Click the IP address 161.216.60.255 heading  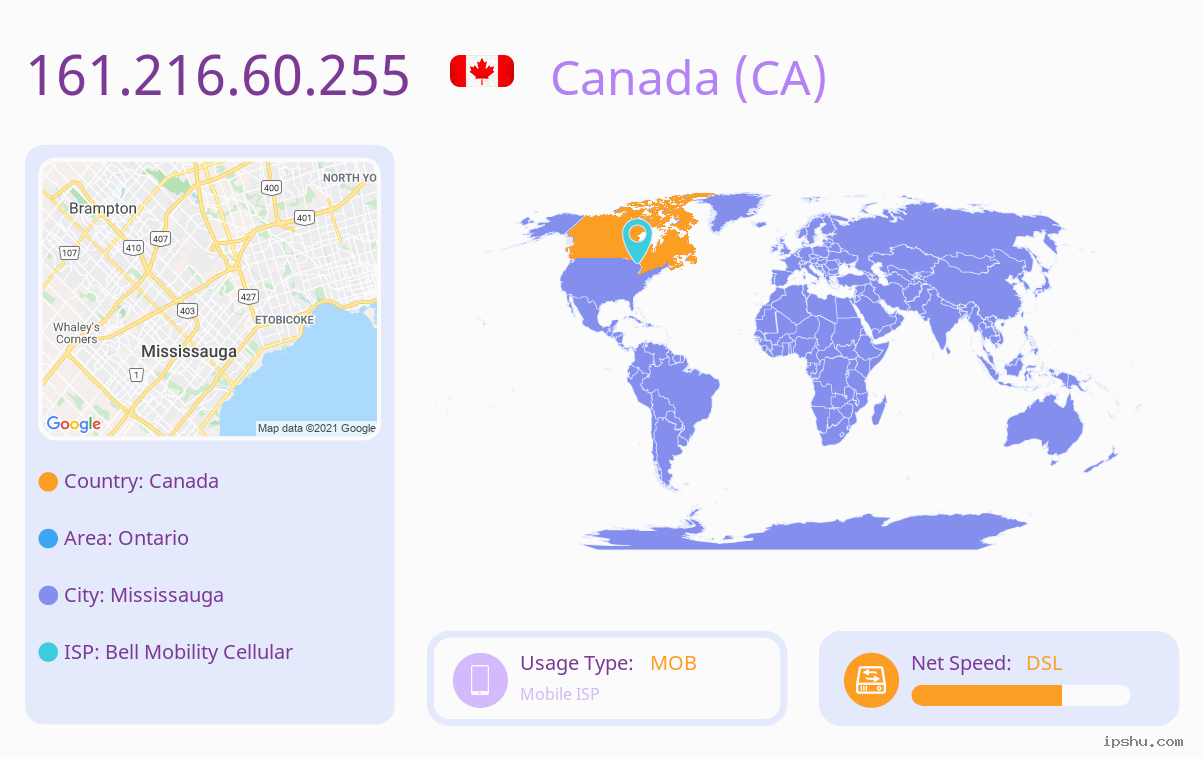(218, 75)
